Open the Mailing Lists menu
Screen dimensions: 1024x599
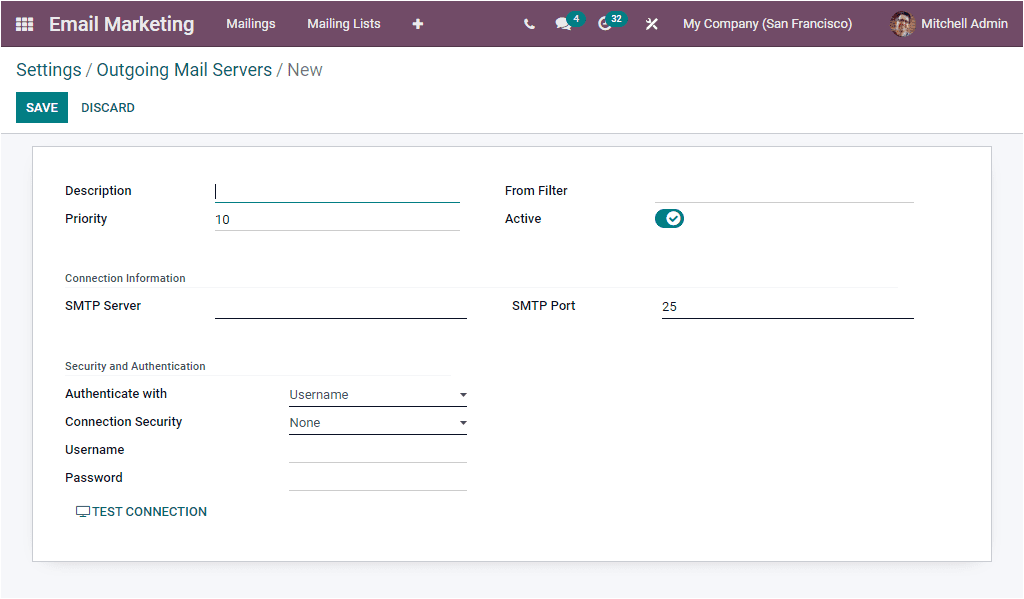343,23
